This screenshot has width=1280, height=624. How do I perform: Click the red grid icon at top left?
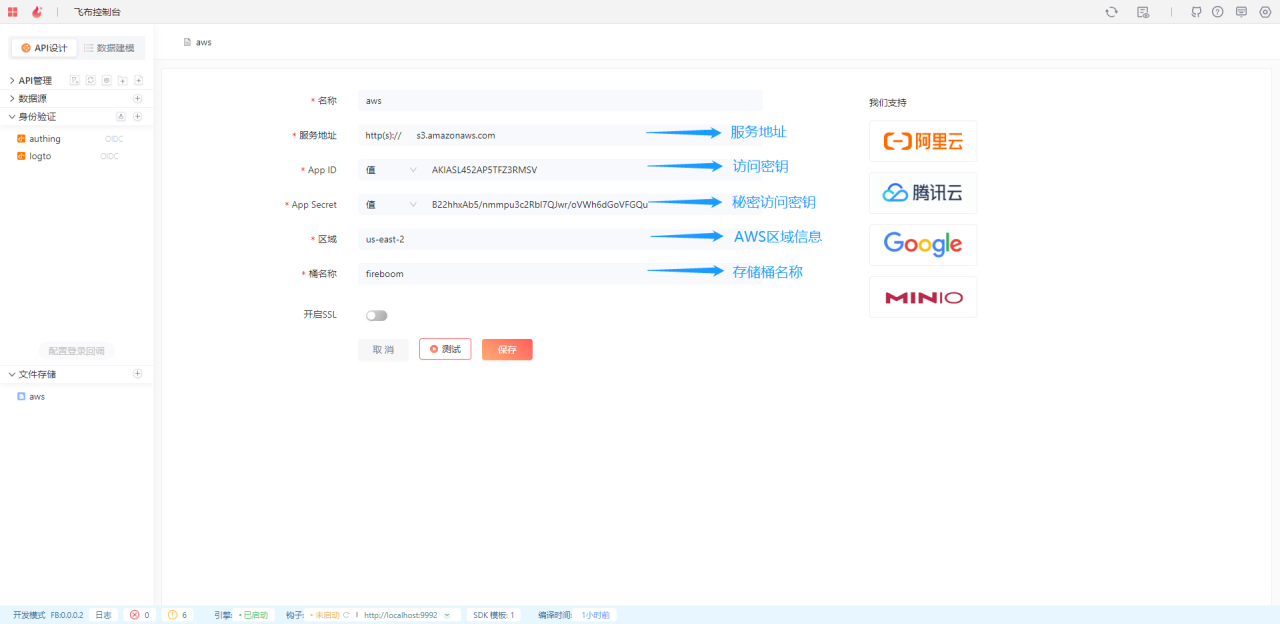[x=13, y=12]
